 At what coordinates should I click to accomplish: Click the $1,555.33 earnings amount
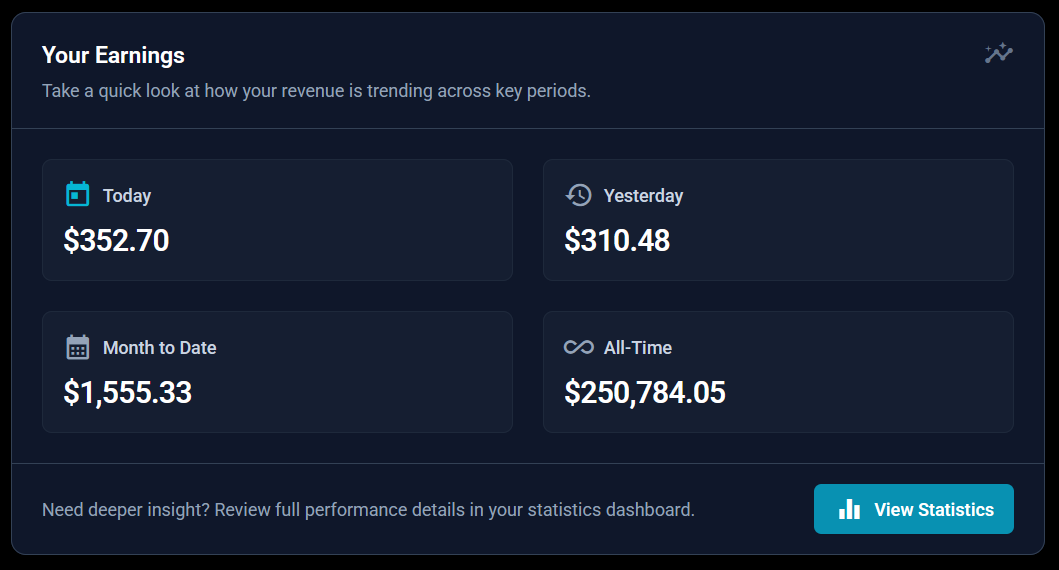pos(127,393)
